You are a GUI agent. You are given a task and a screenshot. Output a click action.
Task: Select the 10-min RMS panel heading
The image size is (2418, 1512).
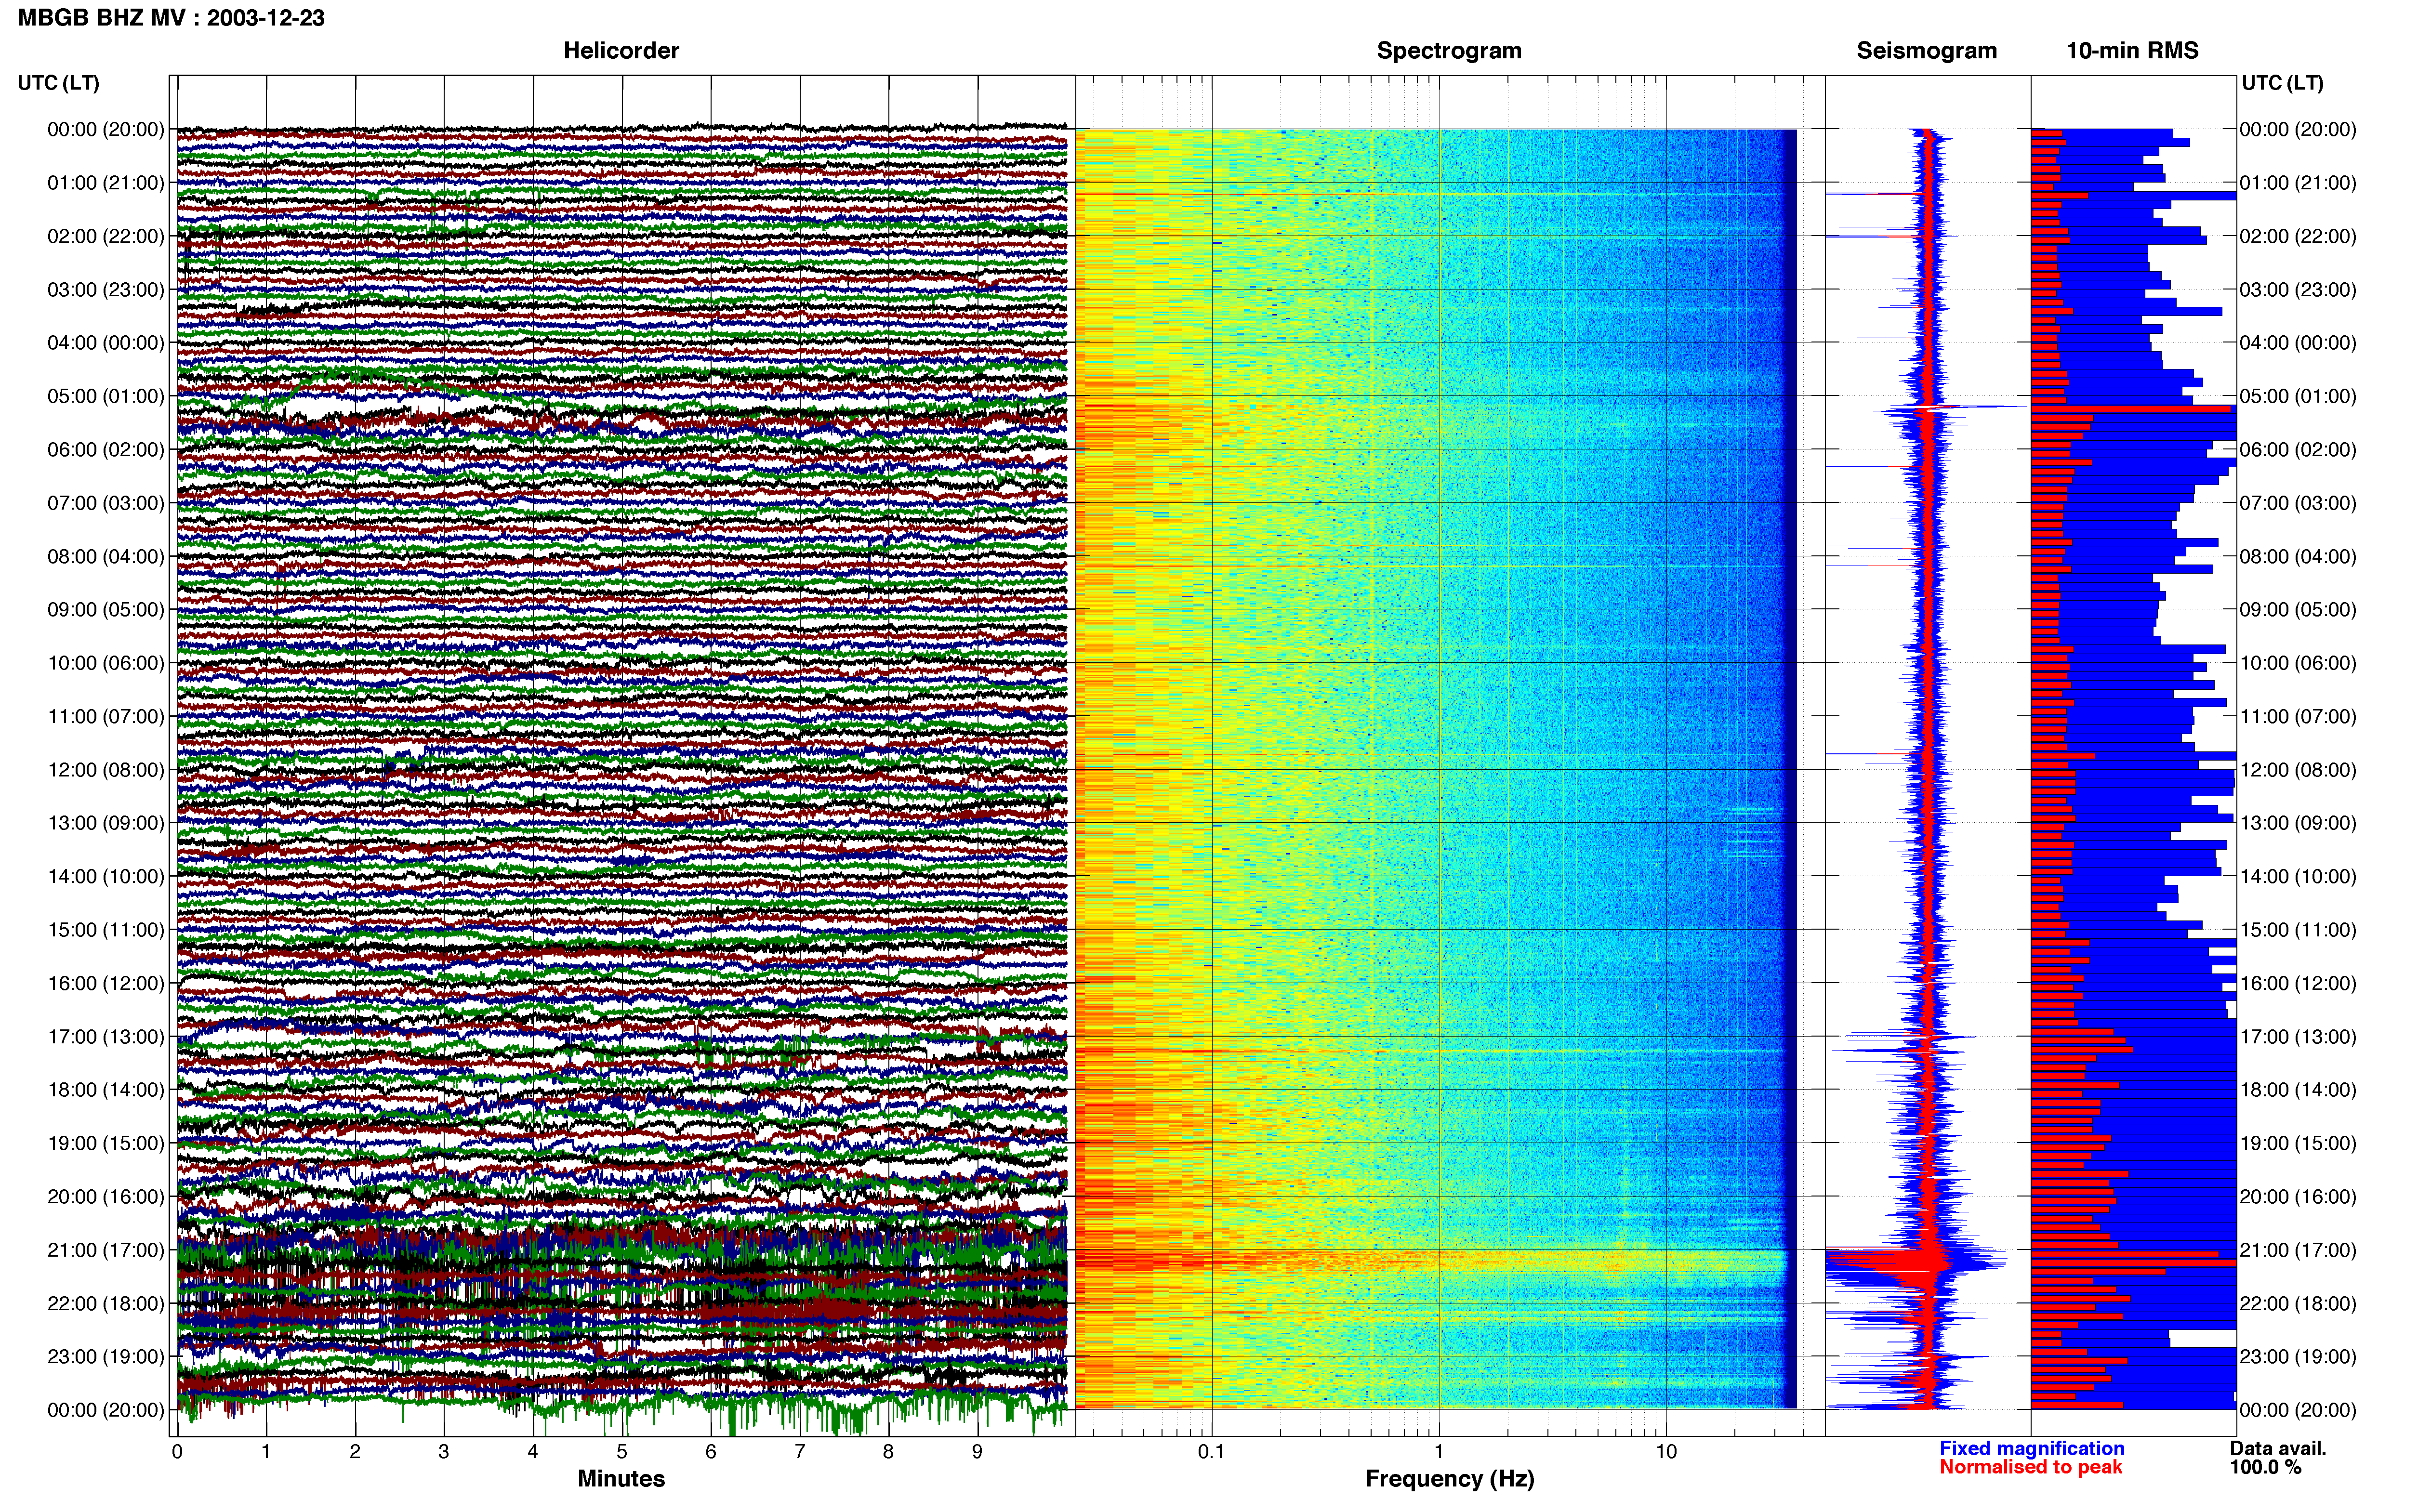(2132, 50)
